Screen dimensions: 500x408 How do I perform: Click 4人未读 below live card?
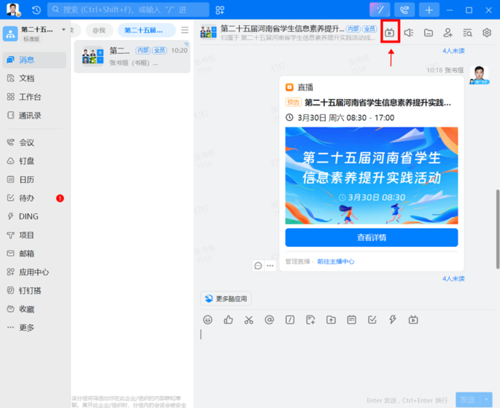453,279
